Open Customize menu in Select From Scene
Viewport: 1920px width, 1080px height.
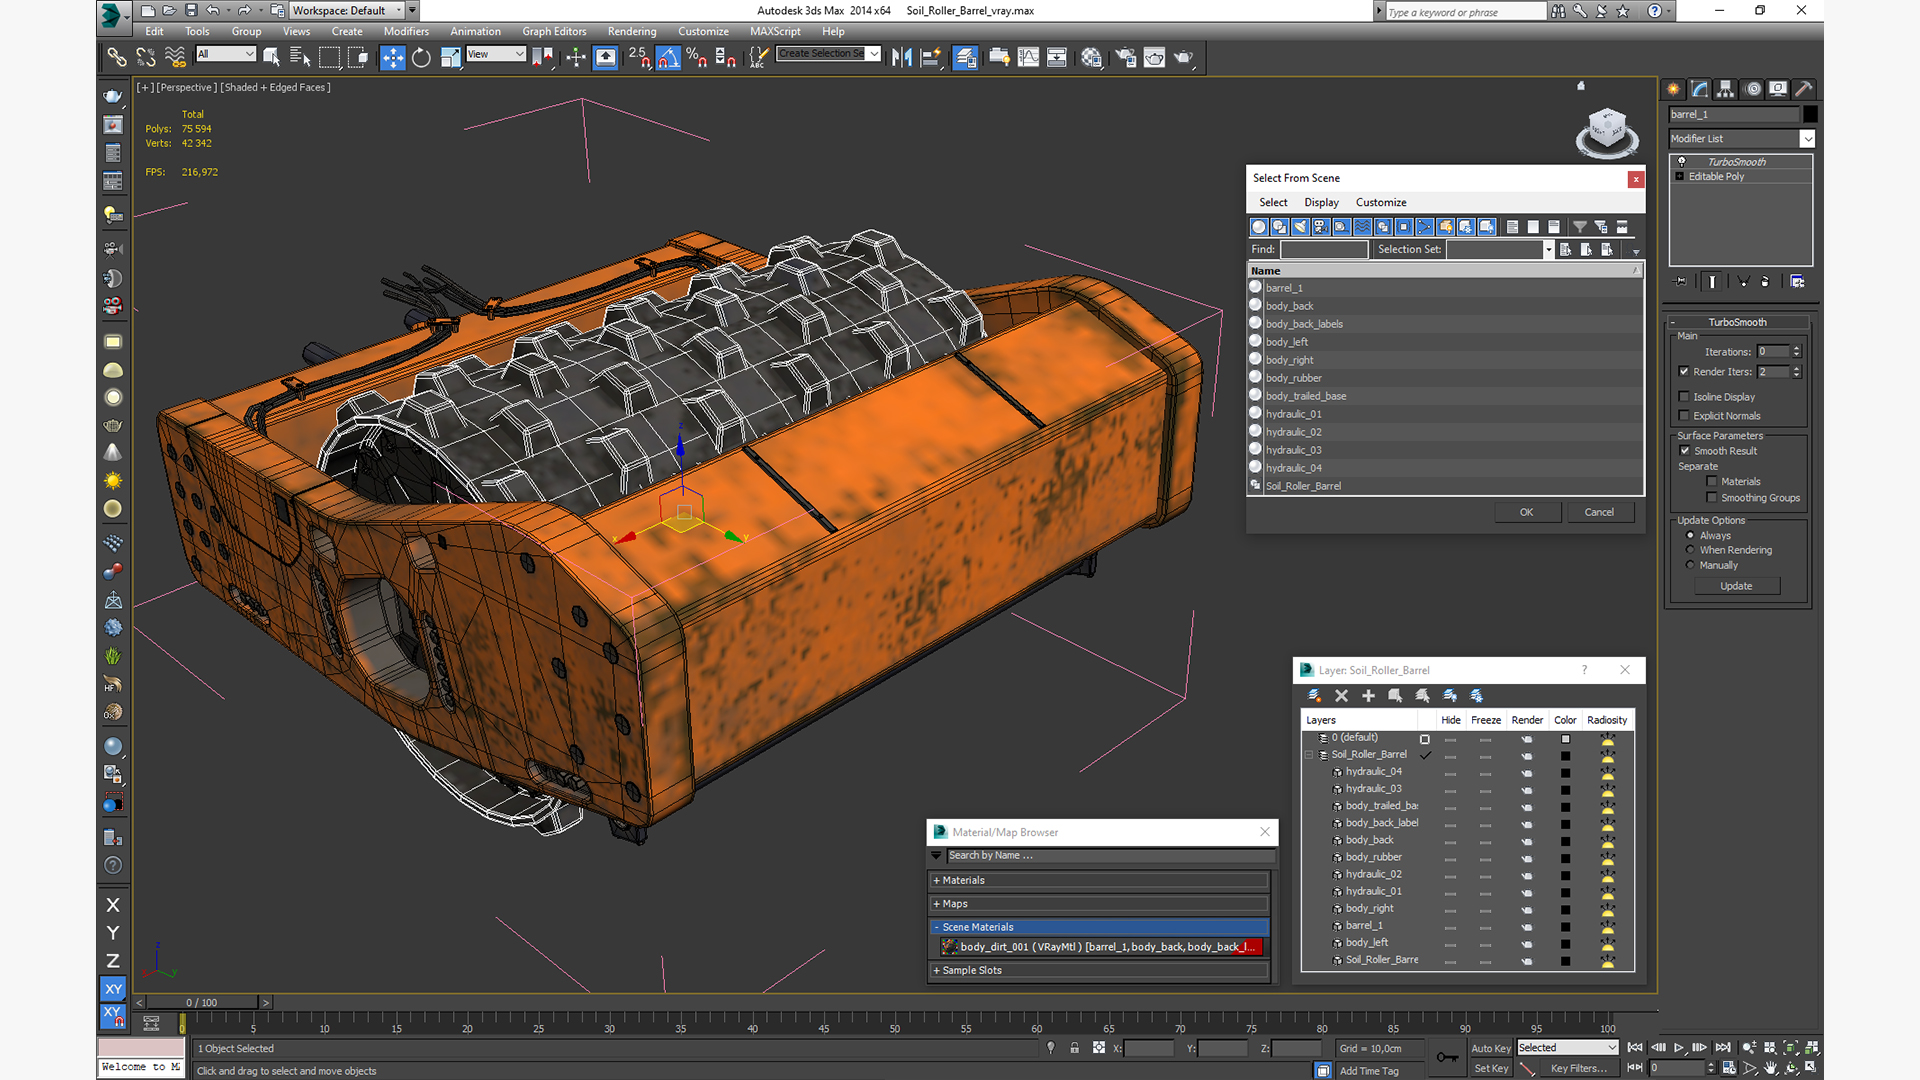click(x=1381, y=203)
